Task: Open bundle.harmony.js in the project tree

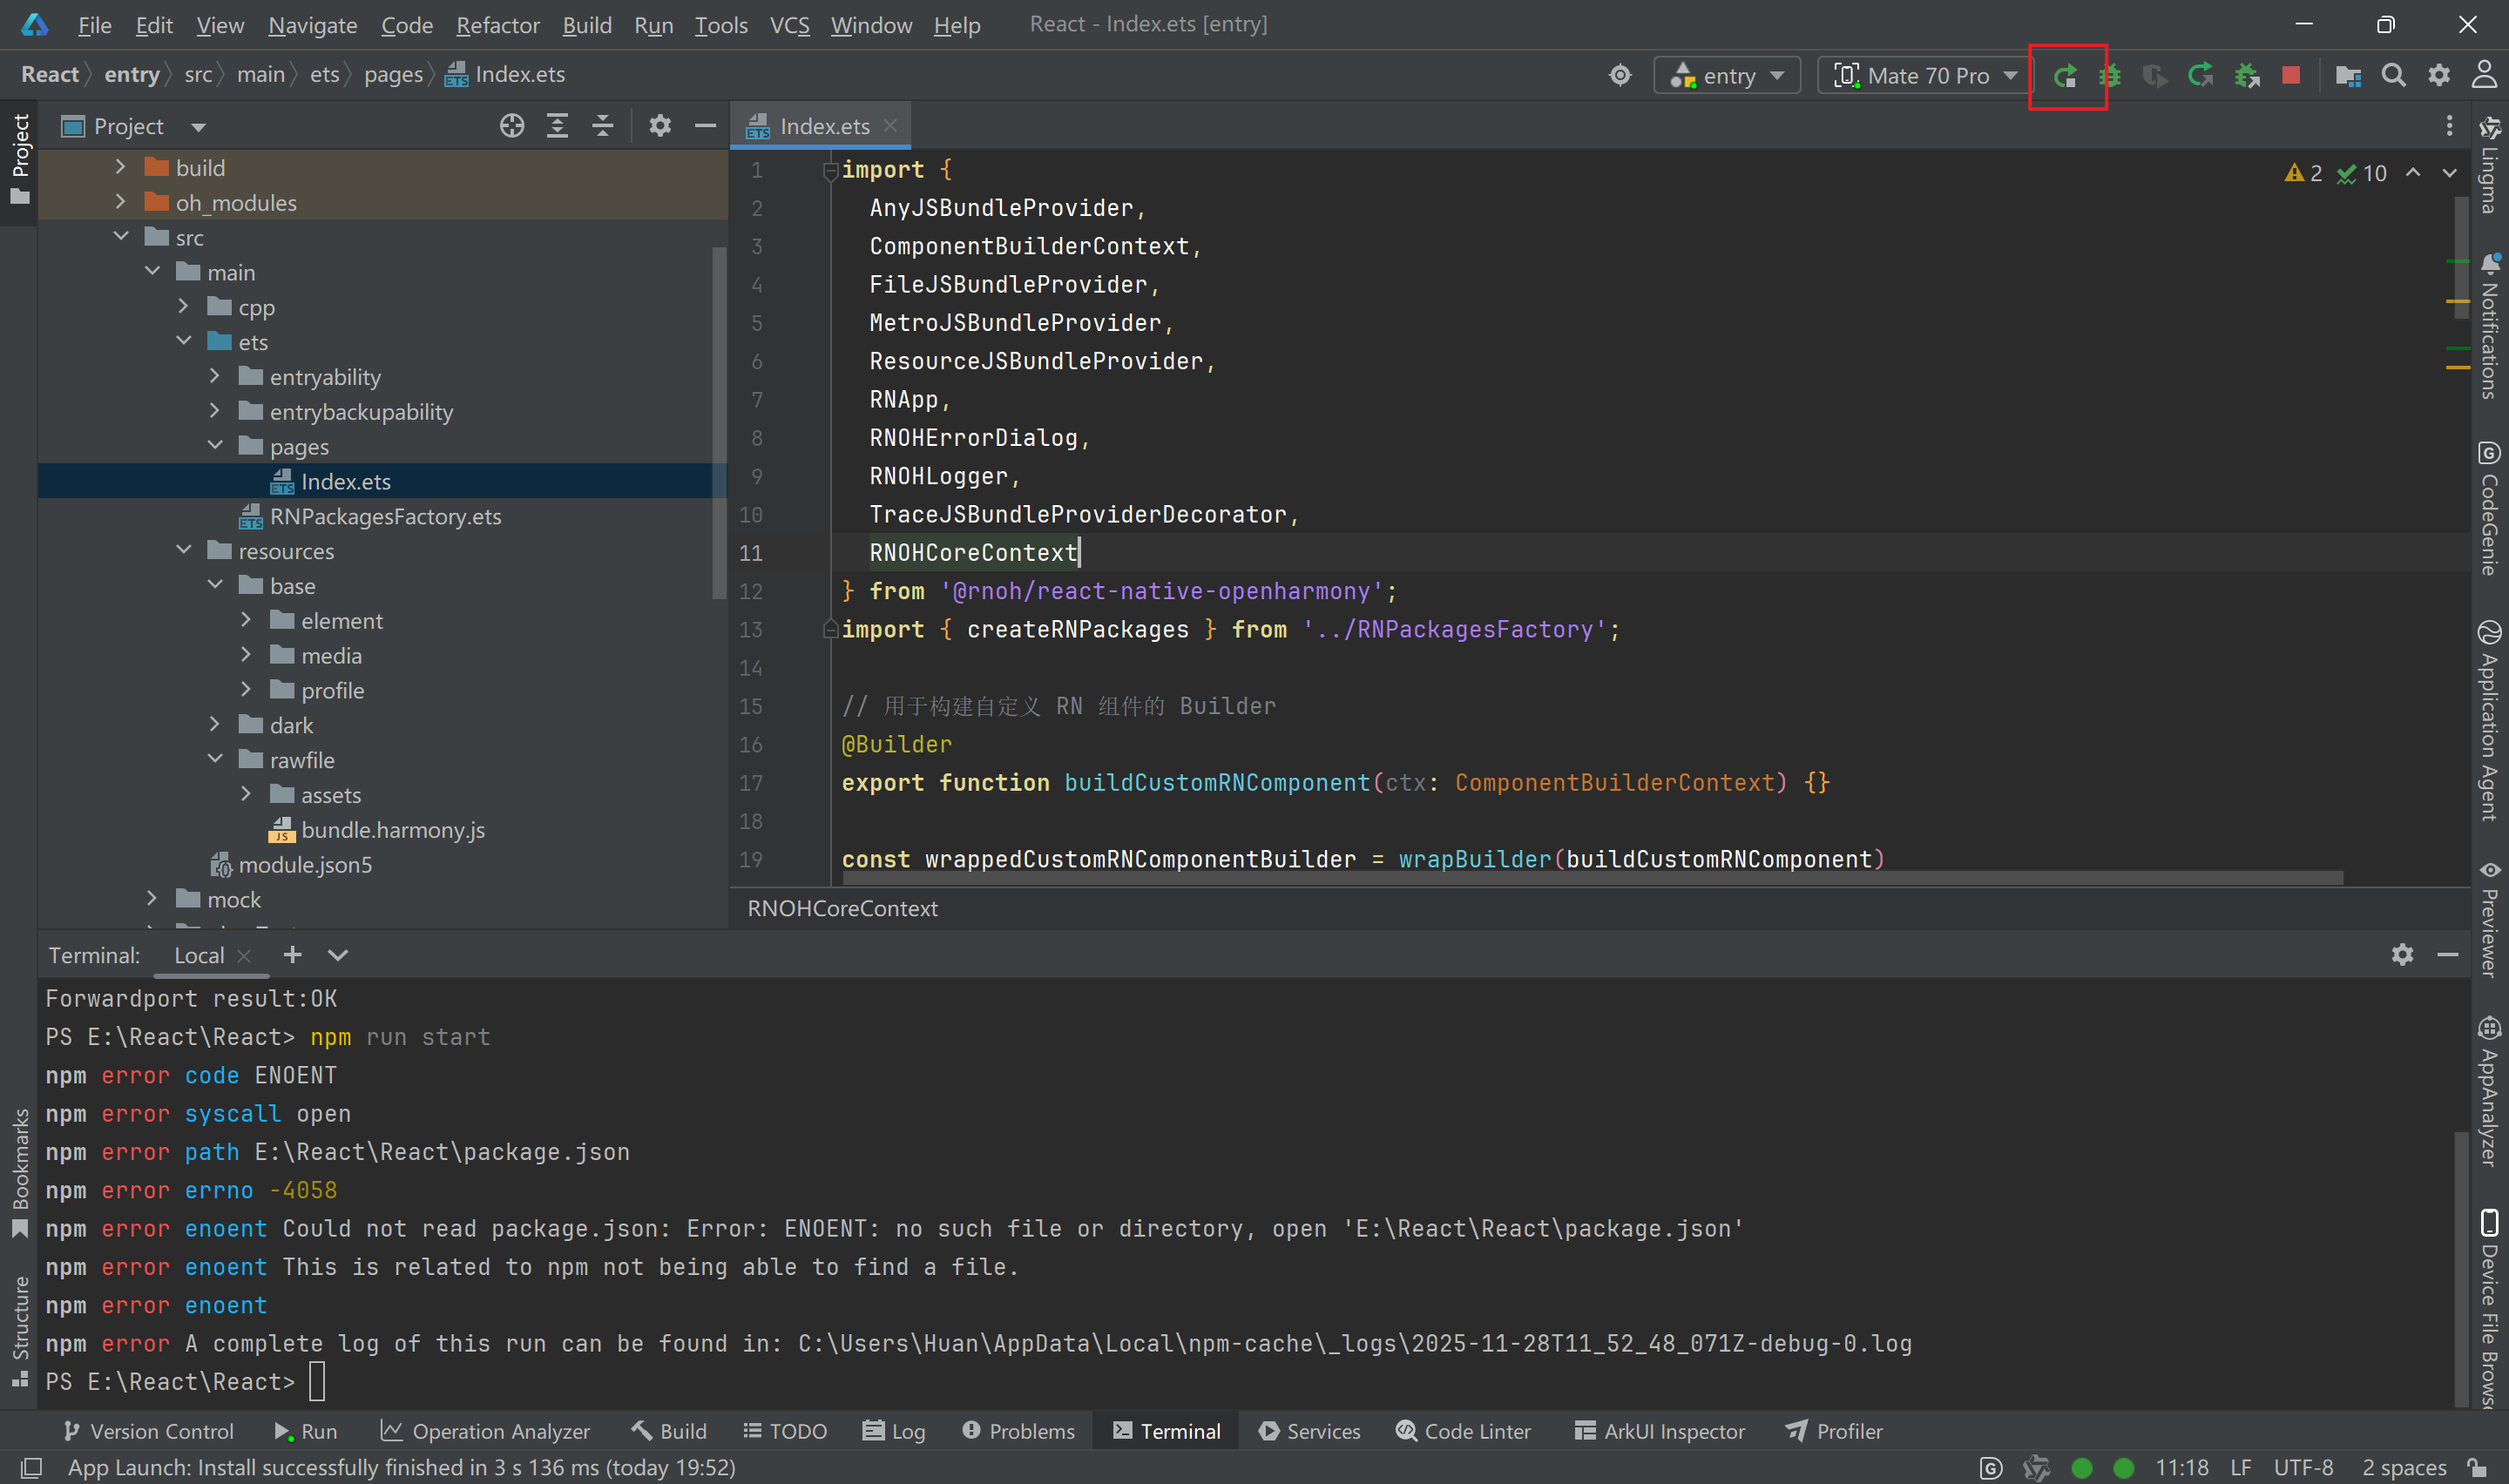Action: [392, 830]
